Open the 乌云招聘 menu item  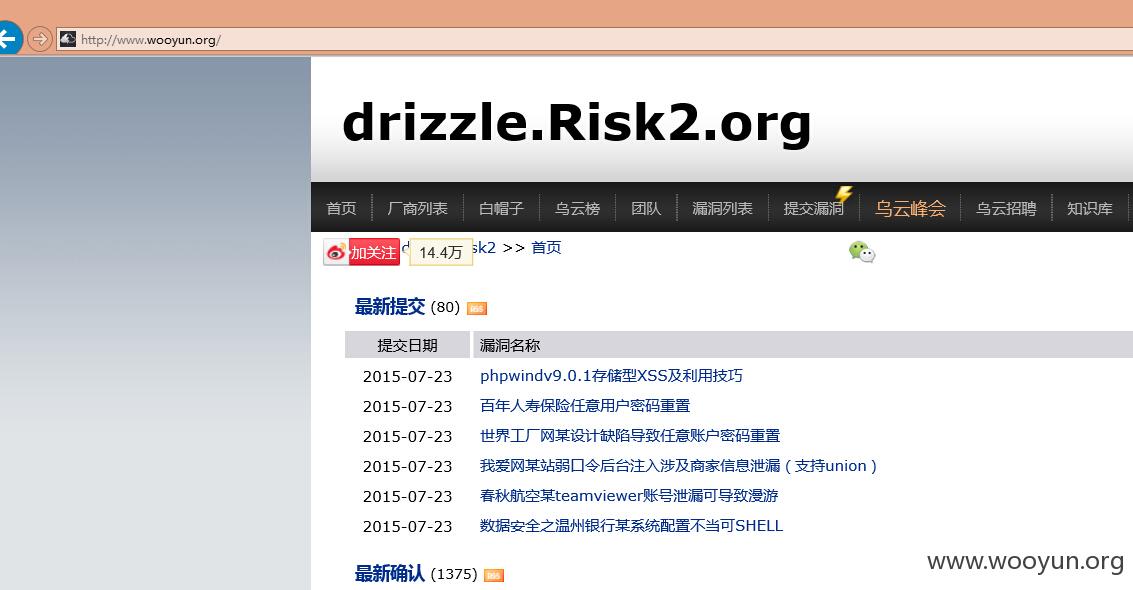point(1006,209)
